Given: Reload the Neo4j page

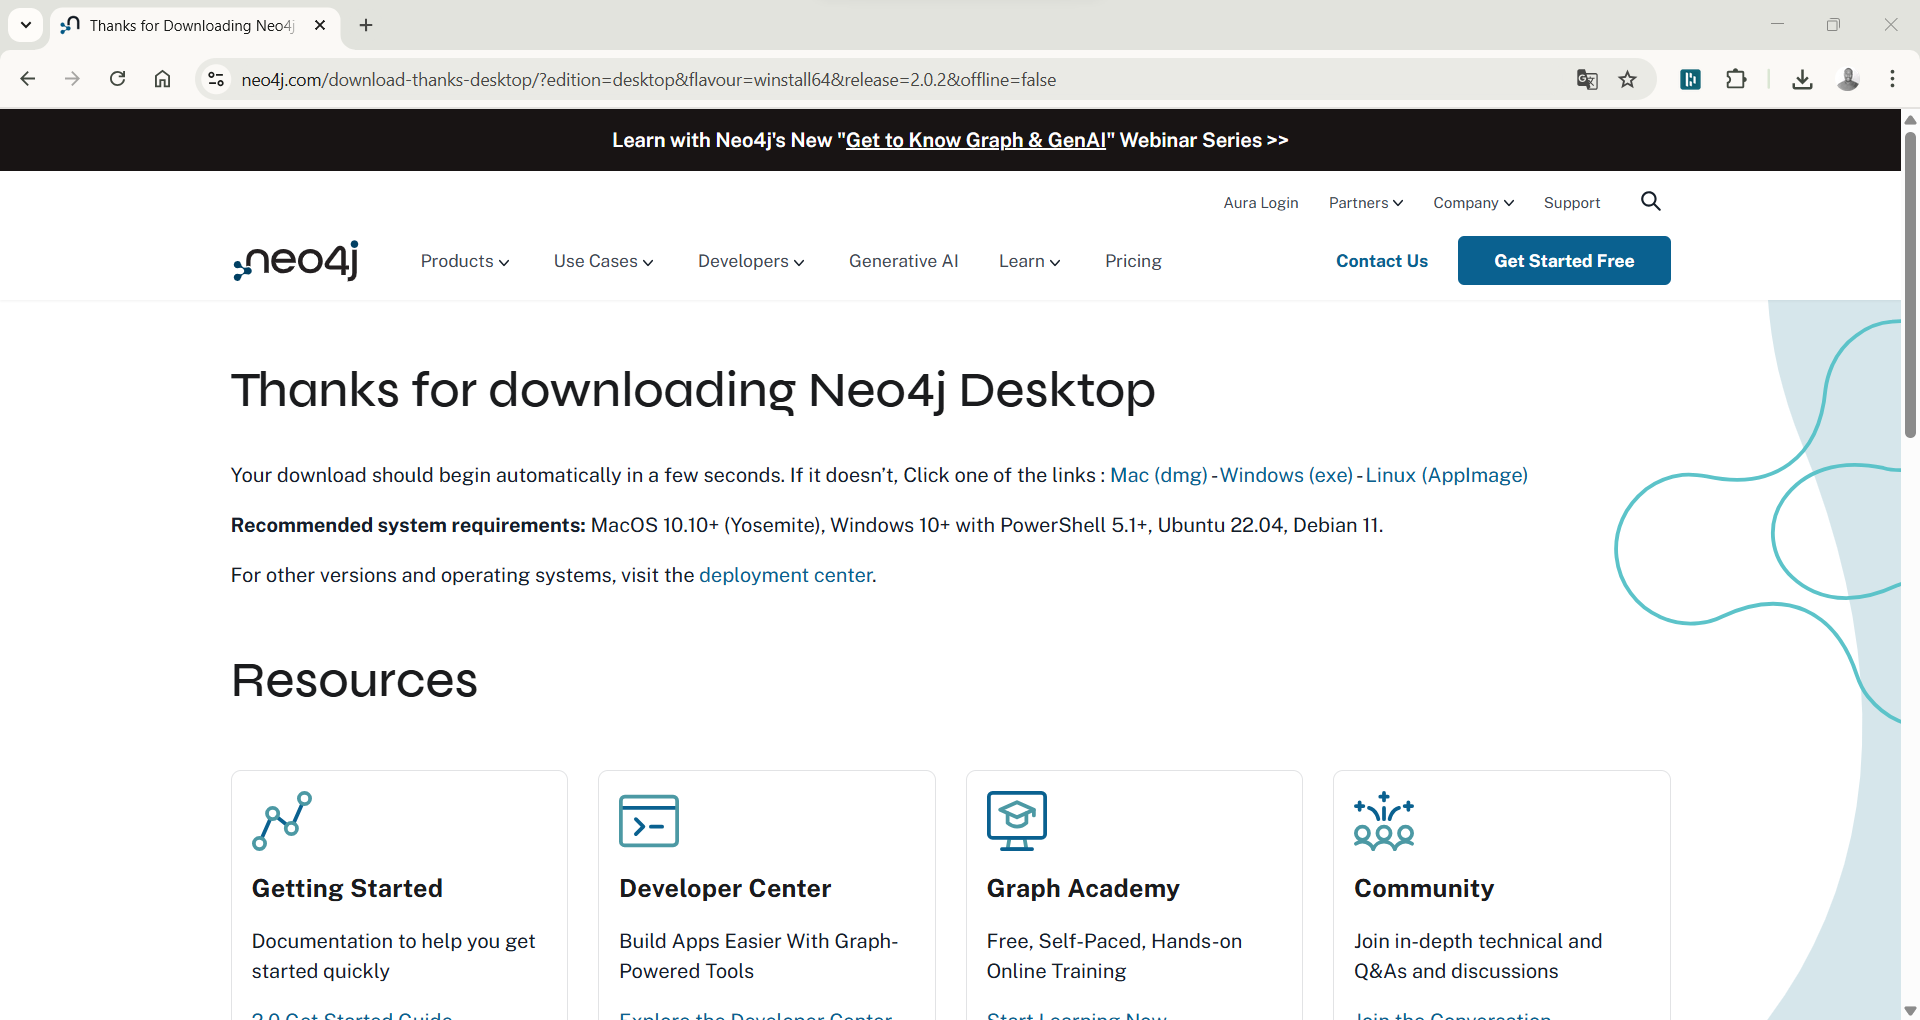Looking at the screenshot, I should click(117, 79).
